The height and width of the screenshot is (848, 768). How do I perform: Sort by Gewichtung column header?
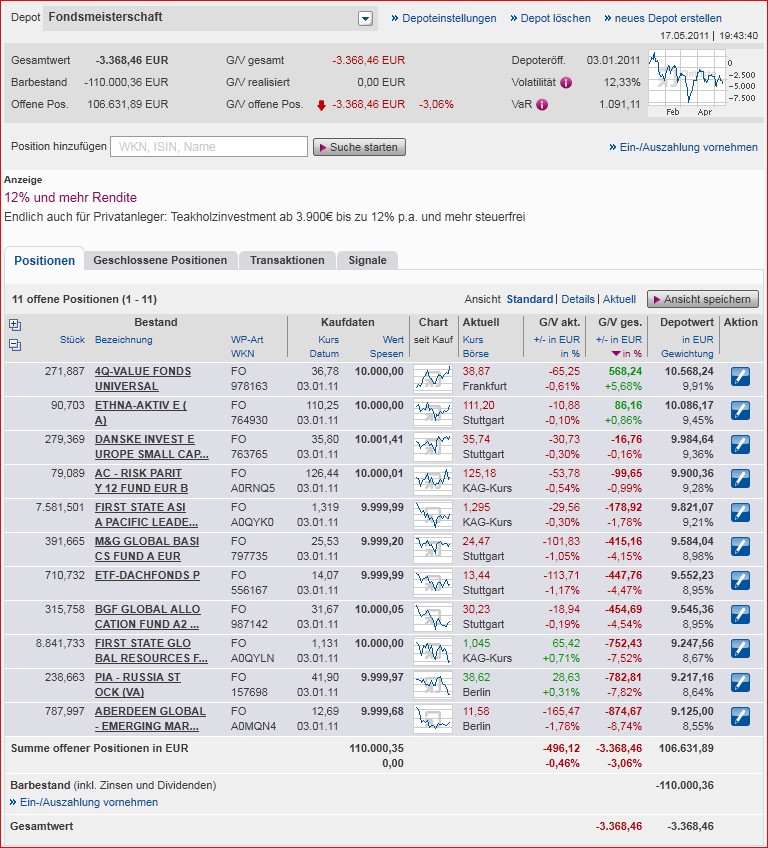pos(687,354)
